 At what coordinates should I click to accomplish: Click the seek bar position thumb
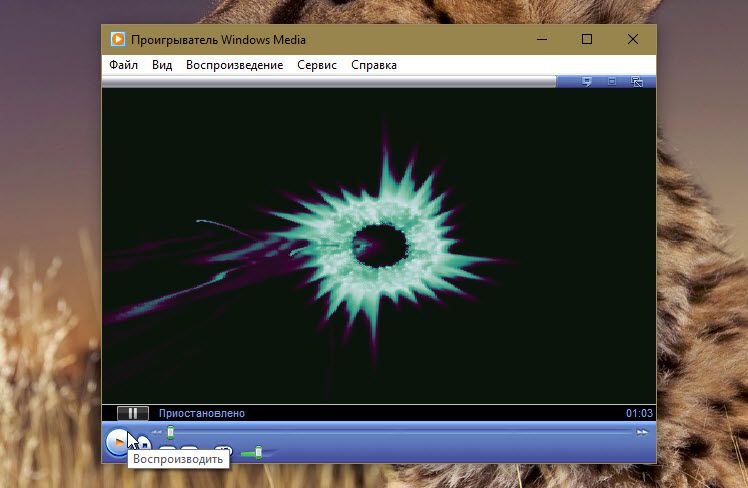[x=170, y=432]
